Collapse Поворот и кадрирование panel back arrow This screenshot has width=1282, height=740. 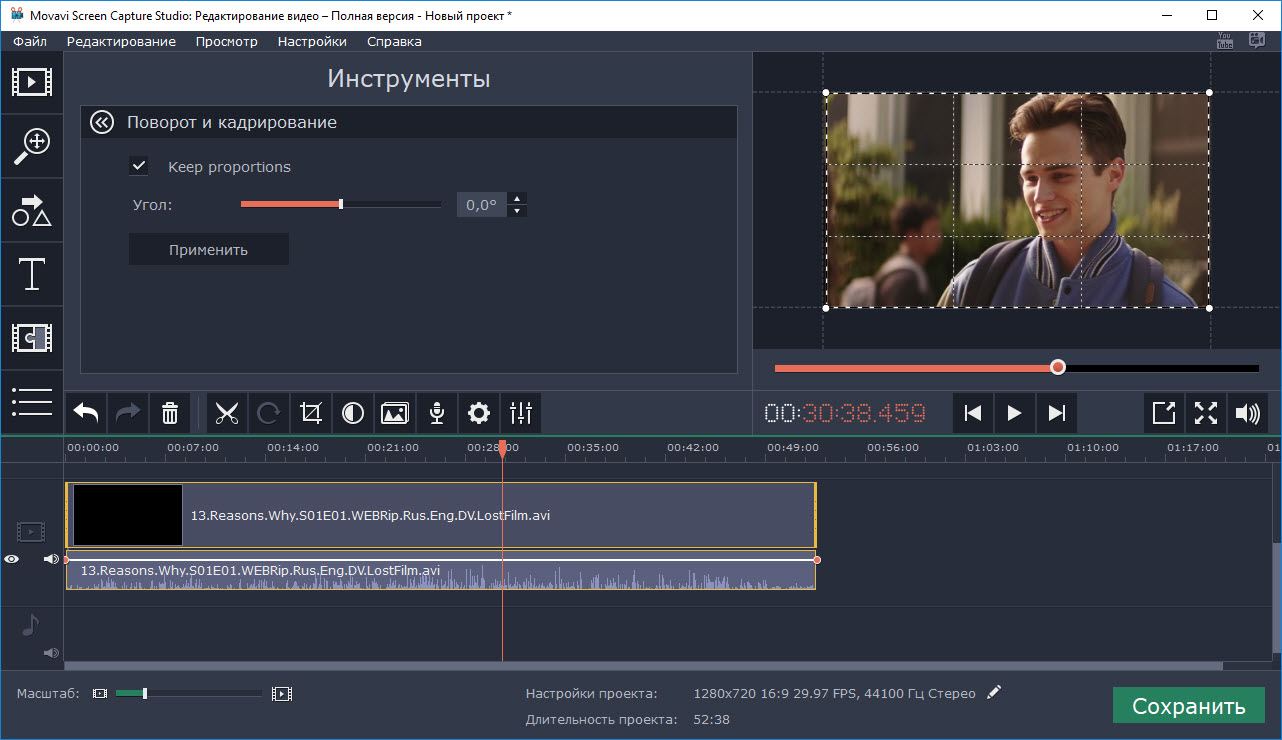click(x=101, y=122)
